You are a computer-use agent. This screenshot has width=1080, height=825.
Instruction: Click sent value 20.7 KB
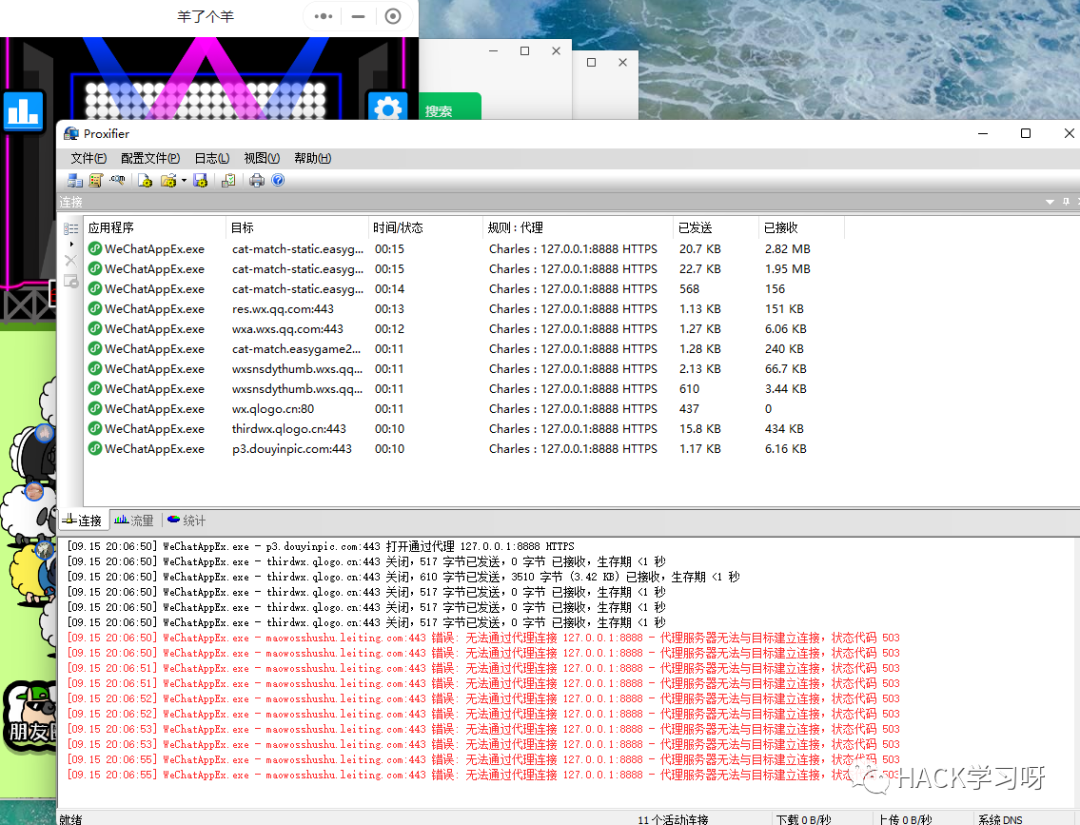coord(700,249)
